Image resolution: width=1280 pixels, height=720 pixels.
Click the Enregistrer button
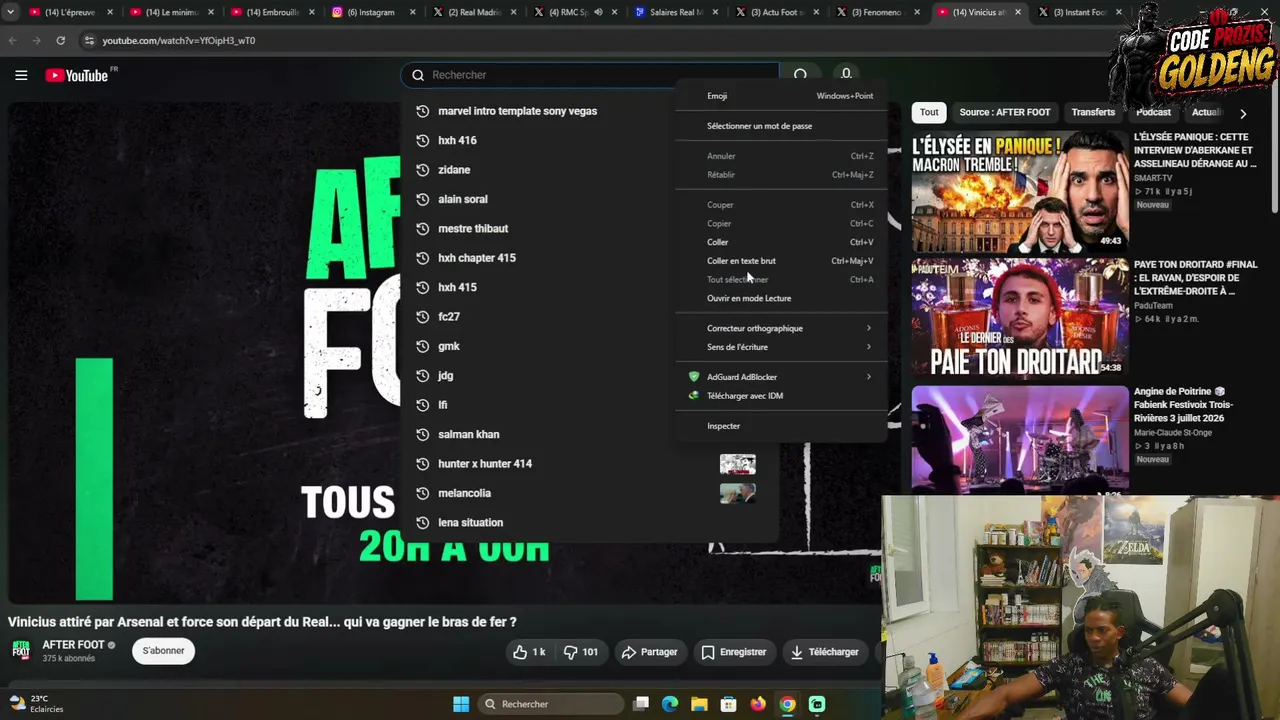733,652
